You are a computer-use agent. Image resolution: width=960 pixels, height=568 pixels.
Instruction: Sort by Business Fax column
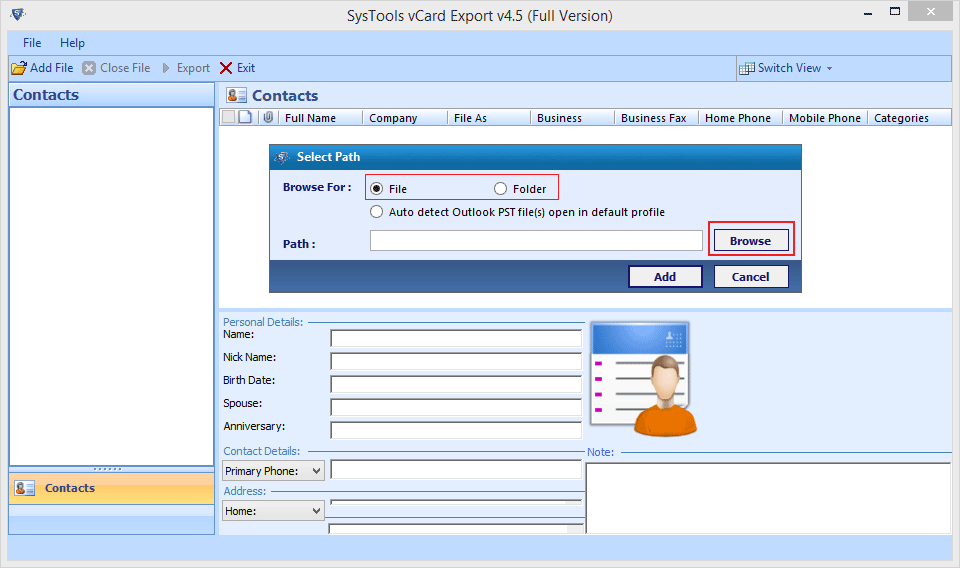tap(656, 118)
